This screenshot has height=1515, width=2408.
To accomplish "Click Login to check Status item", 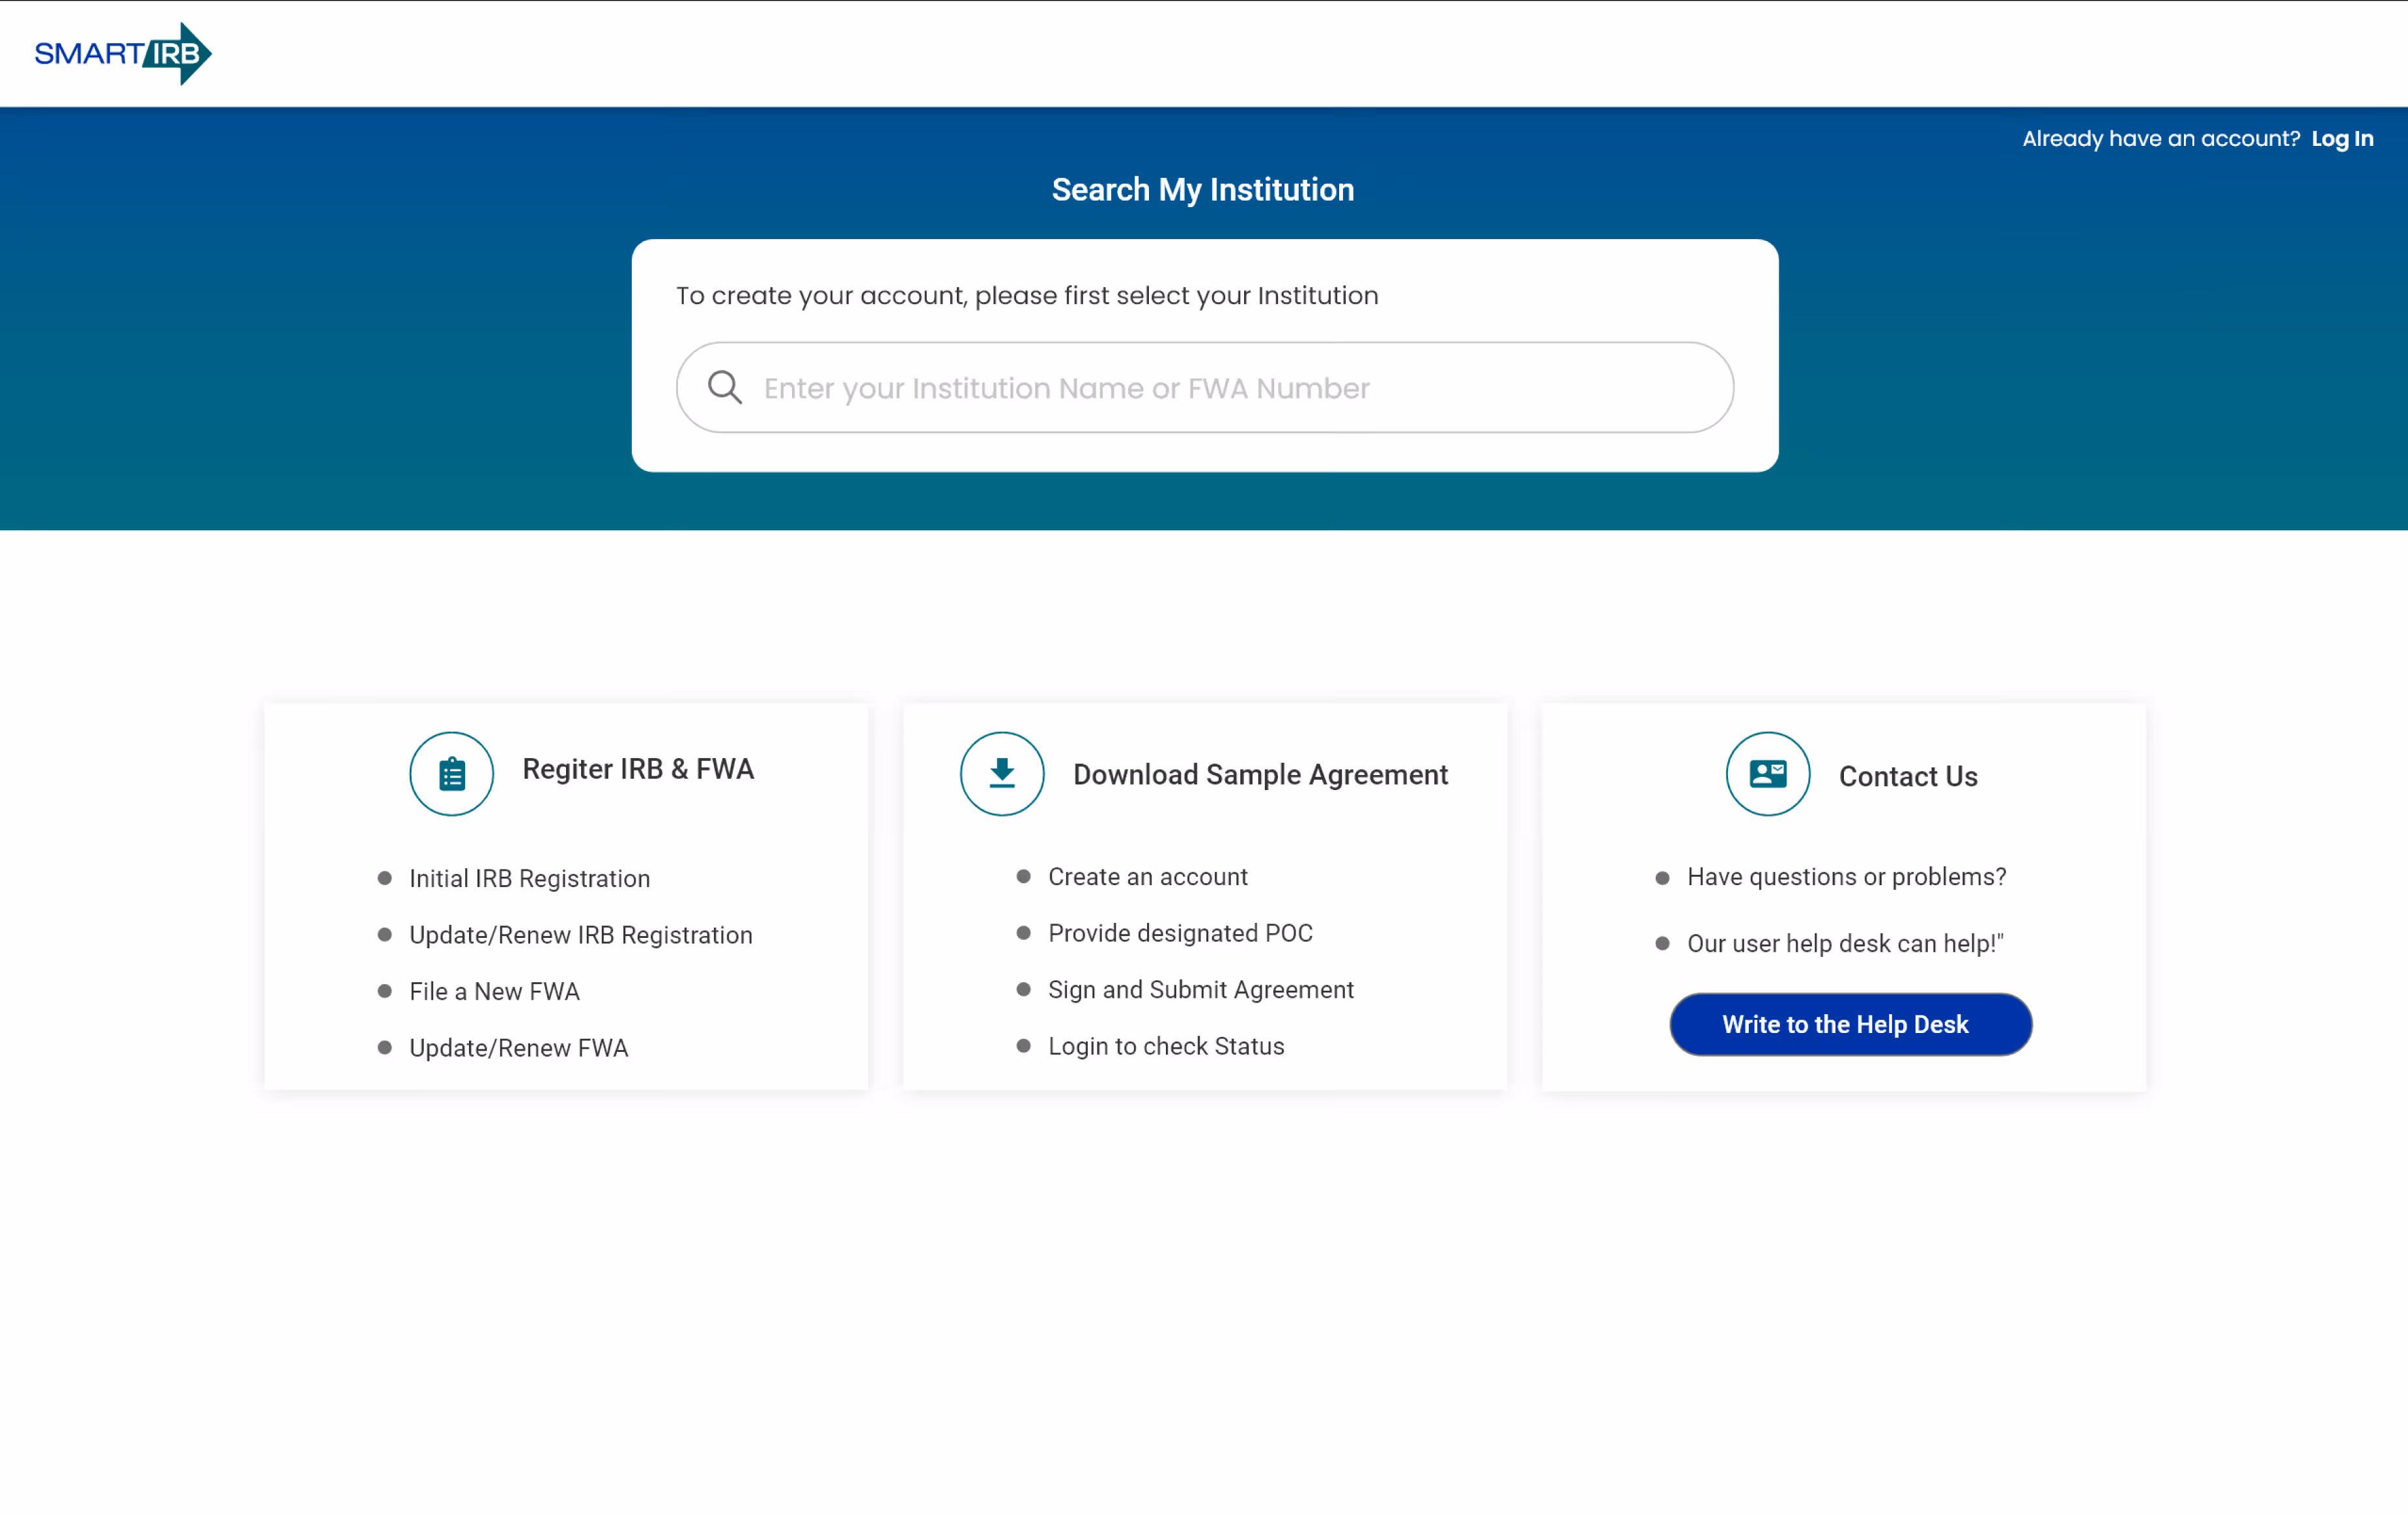I will point(1166,1046).
